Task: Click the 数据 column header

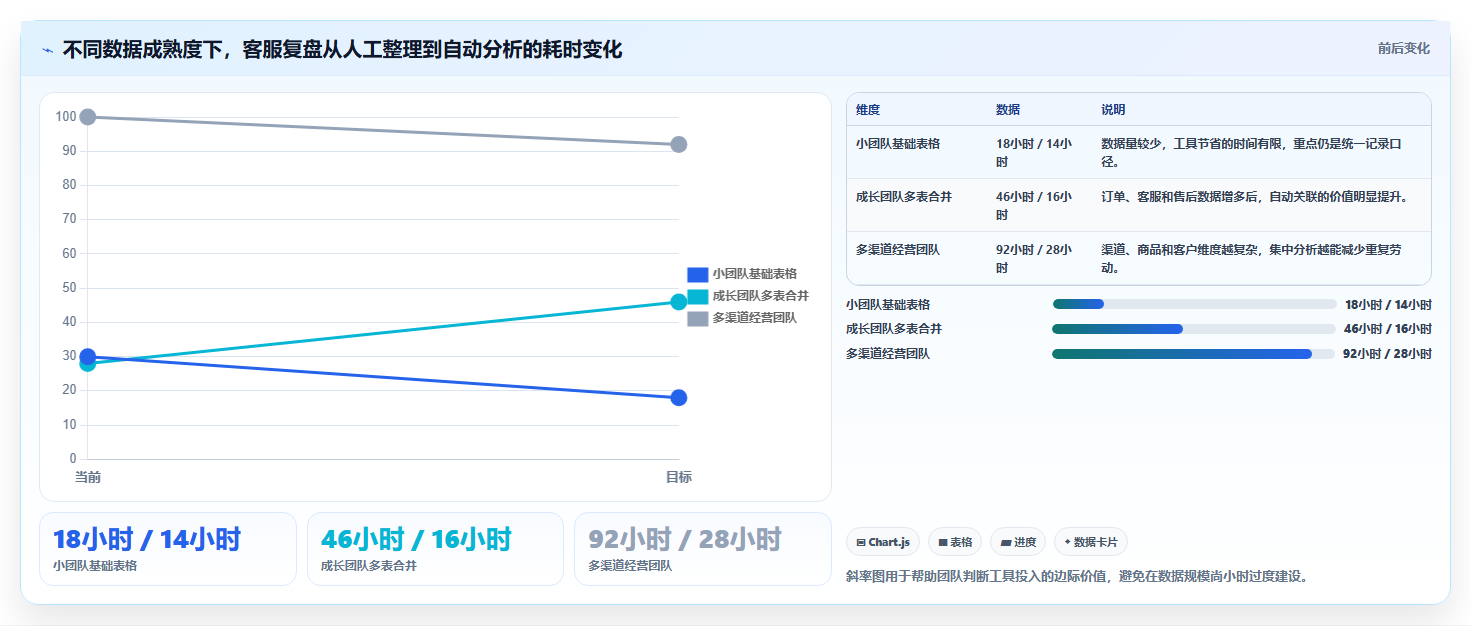Action: (x=1008, y=110)
